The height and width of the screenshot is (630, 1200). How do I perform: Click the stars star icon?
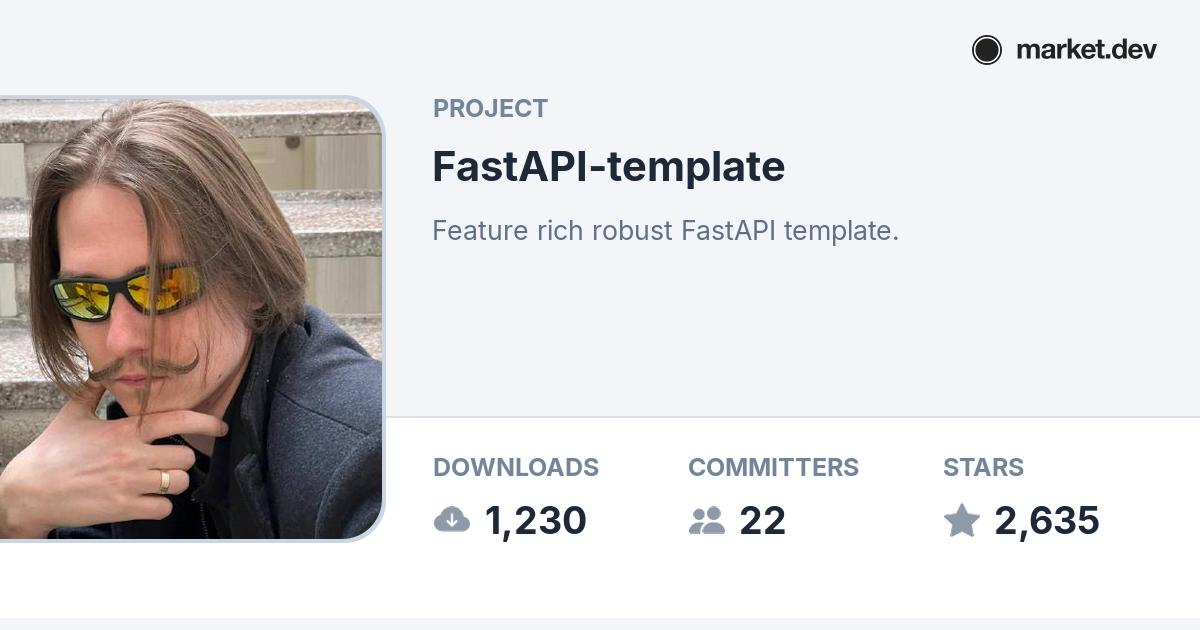coord(962,520)
